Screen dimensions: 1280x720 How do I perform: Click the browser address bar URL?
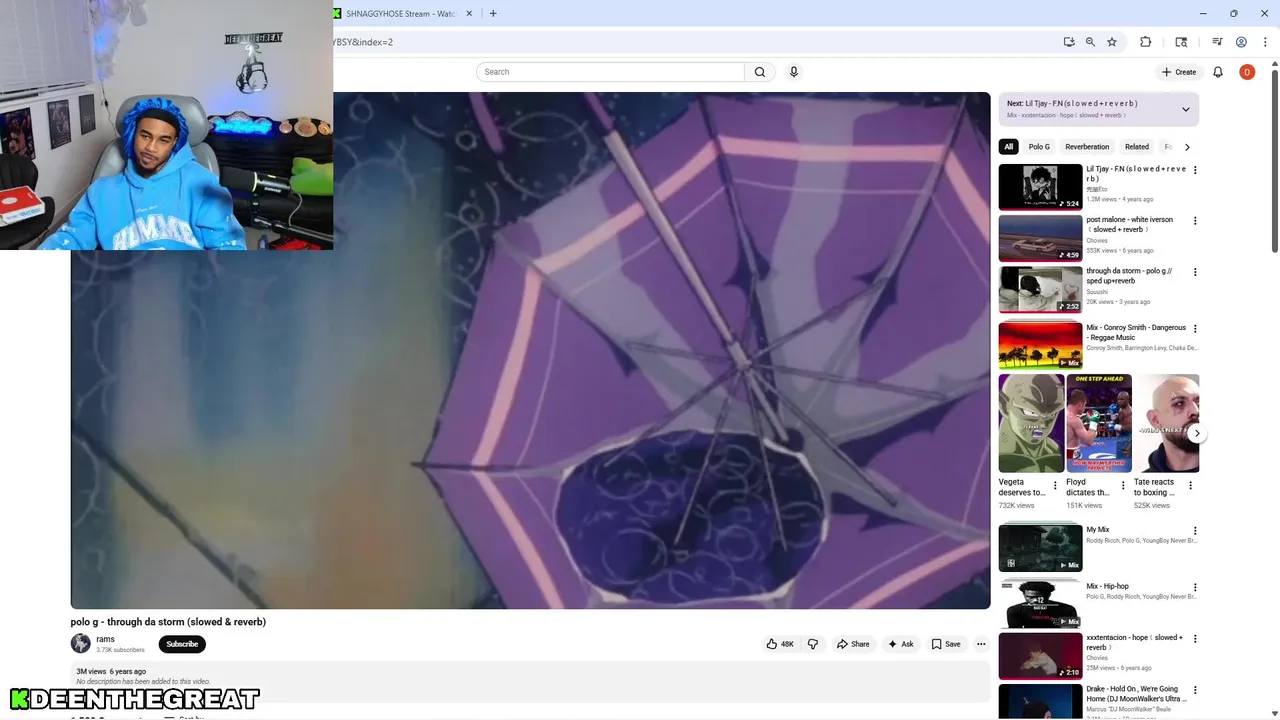(x=364, y=42)
